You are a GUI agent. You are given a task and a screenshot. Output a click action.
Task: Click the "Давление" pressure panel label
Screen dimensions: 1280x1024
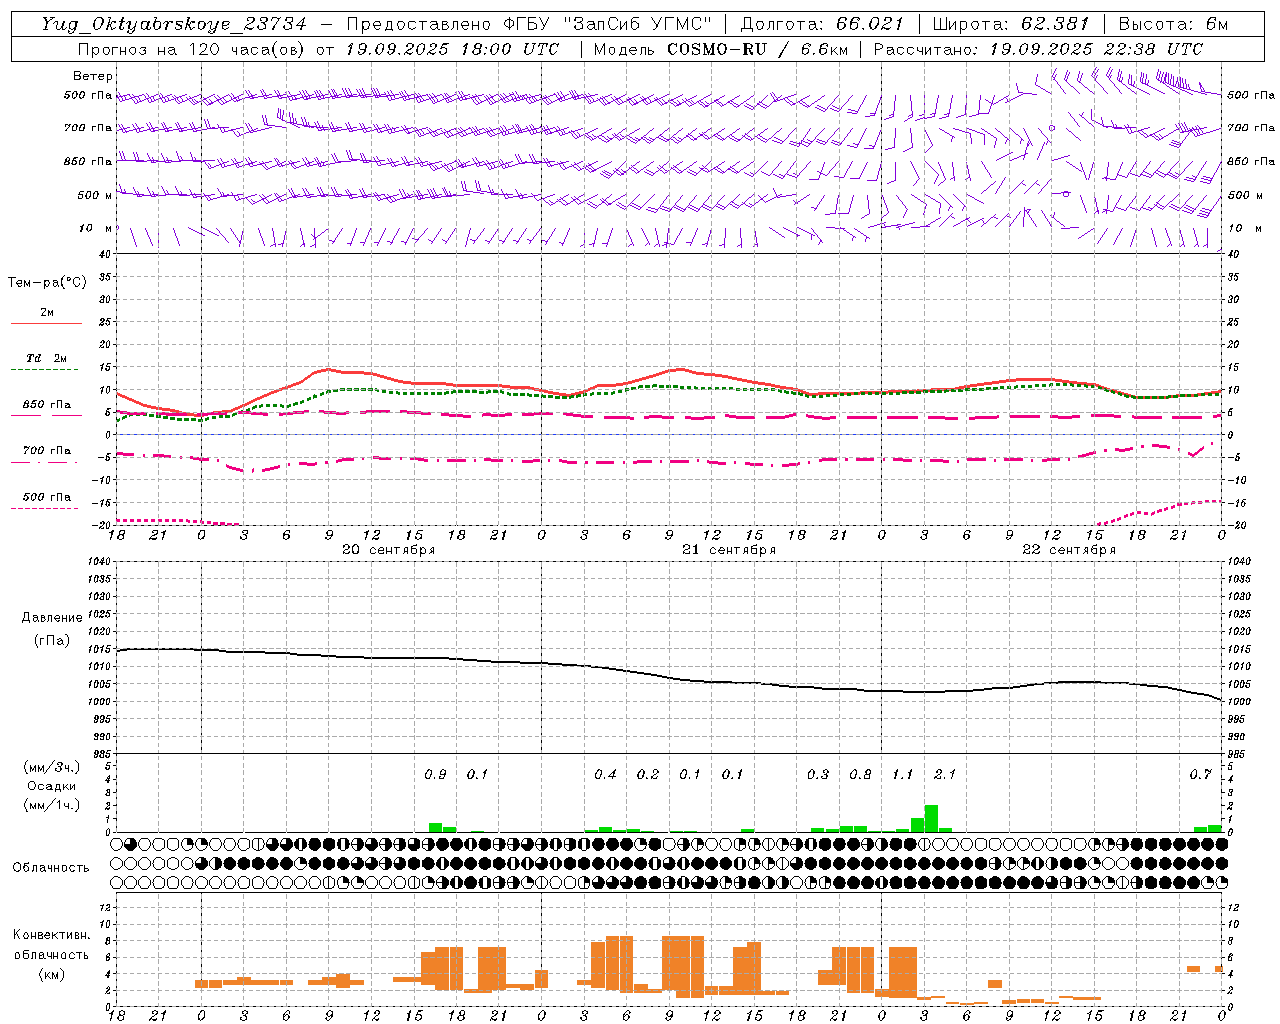pyautogui.click(x=52, y=618)
